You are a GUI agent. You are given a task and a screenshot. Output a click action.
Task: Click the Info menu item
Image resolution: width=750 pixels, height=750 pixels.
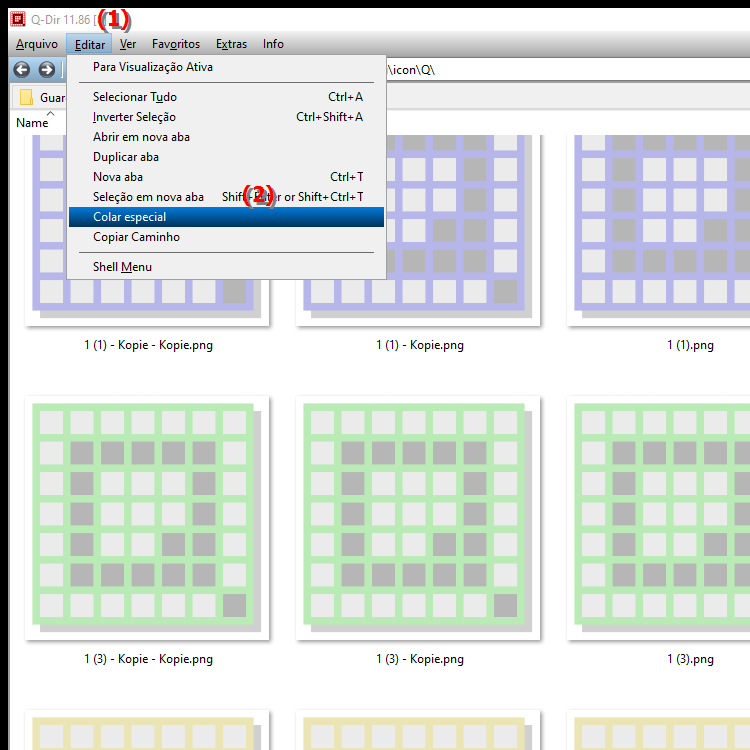coord(273,44)
